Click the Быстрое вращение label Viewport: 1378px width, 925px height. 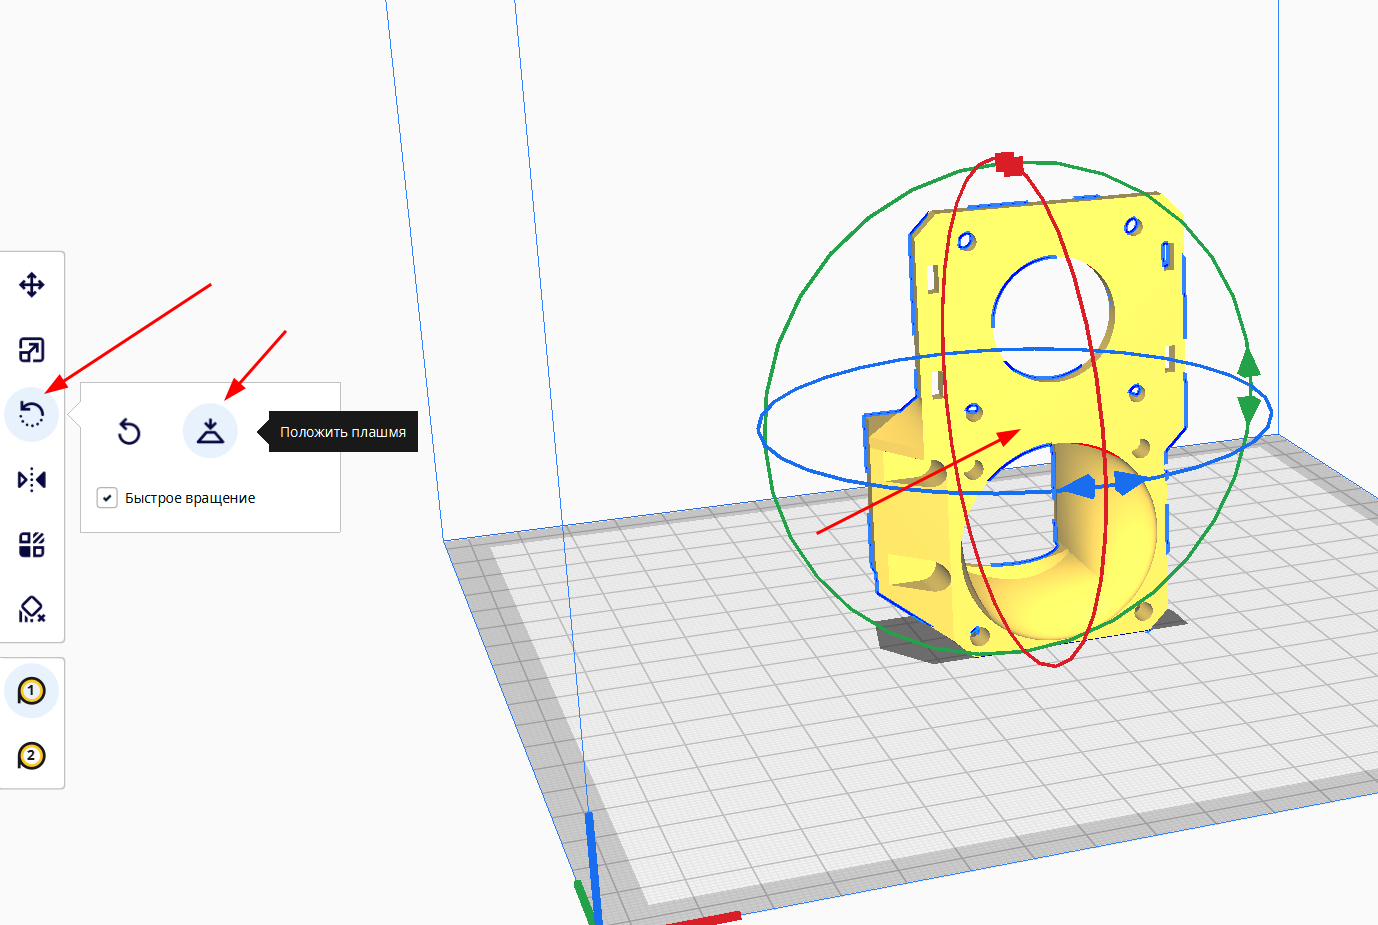[x=190, y=498]
